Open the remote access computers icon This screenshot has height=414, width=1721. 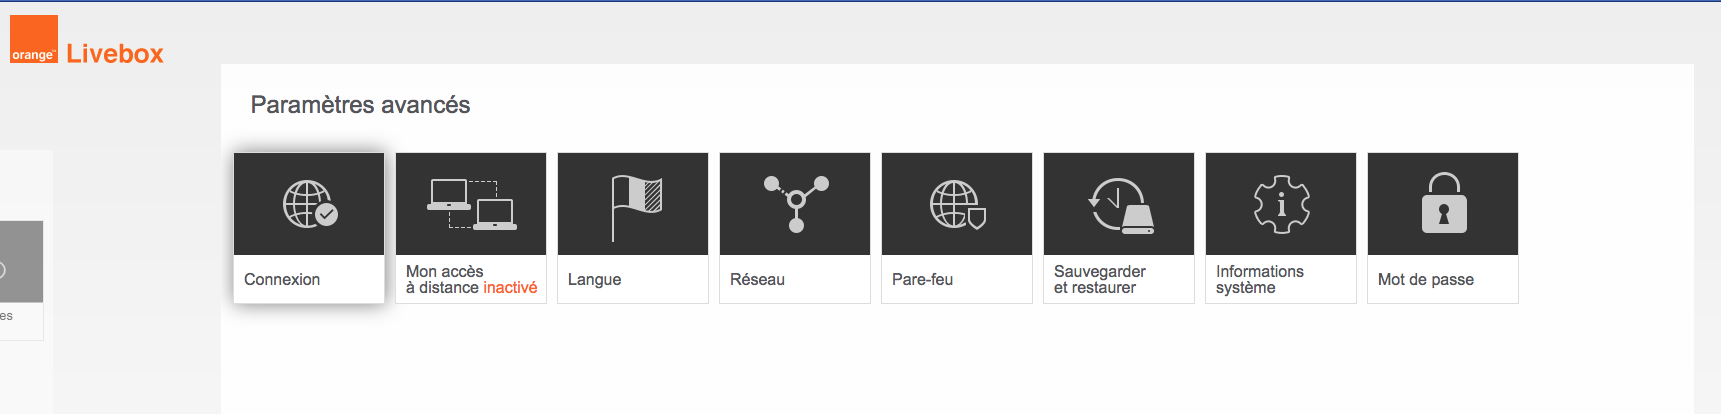471,204
